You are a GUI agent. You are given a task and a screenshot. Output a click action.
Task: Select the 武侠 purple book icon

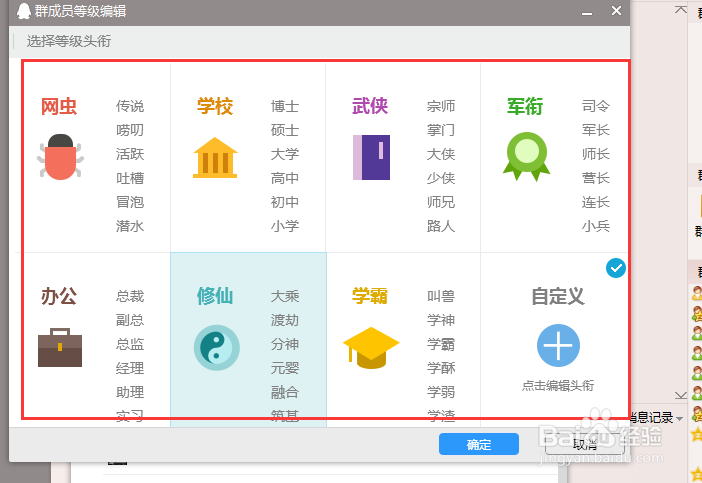(371, 157)
